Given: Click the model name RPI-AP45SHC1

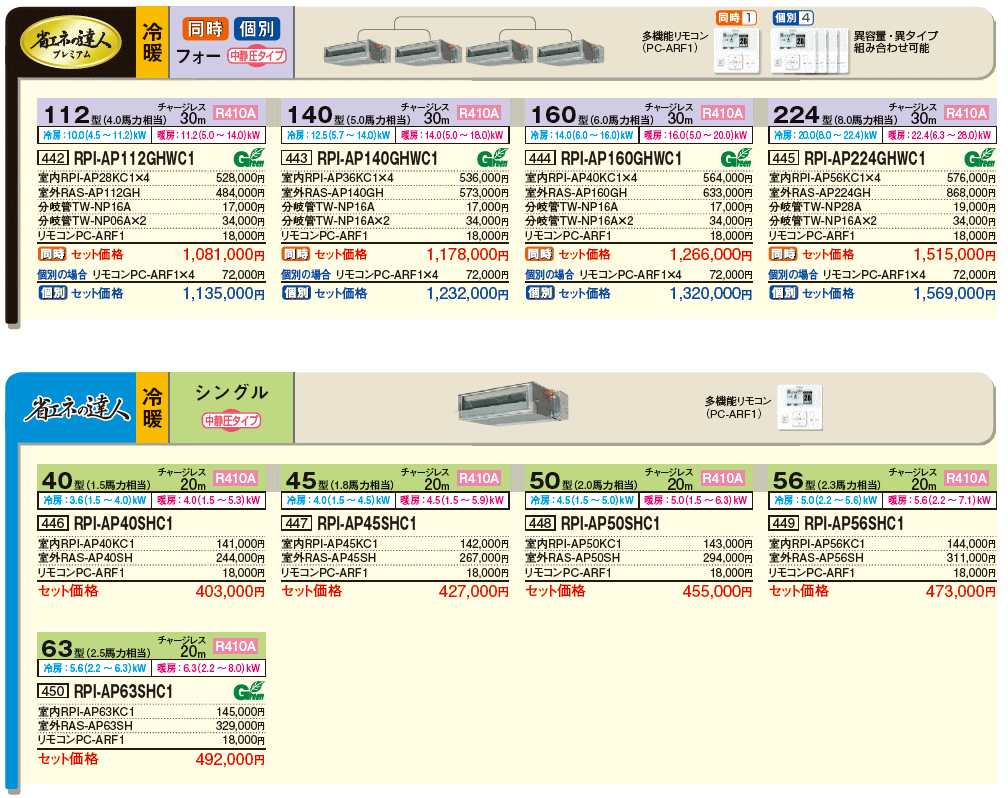Looking at the screenshot, I should coord(366,523).
